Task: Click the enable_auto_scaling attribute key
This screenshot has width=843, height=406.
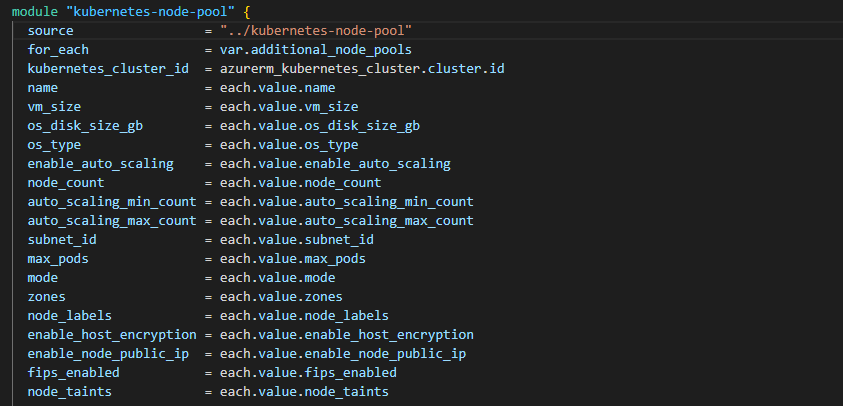Action: coord(100,164)
